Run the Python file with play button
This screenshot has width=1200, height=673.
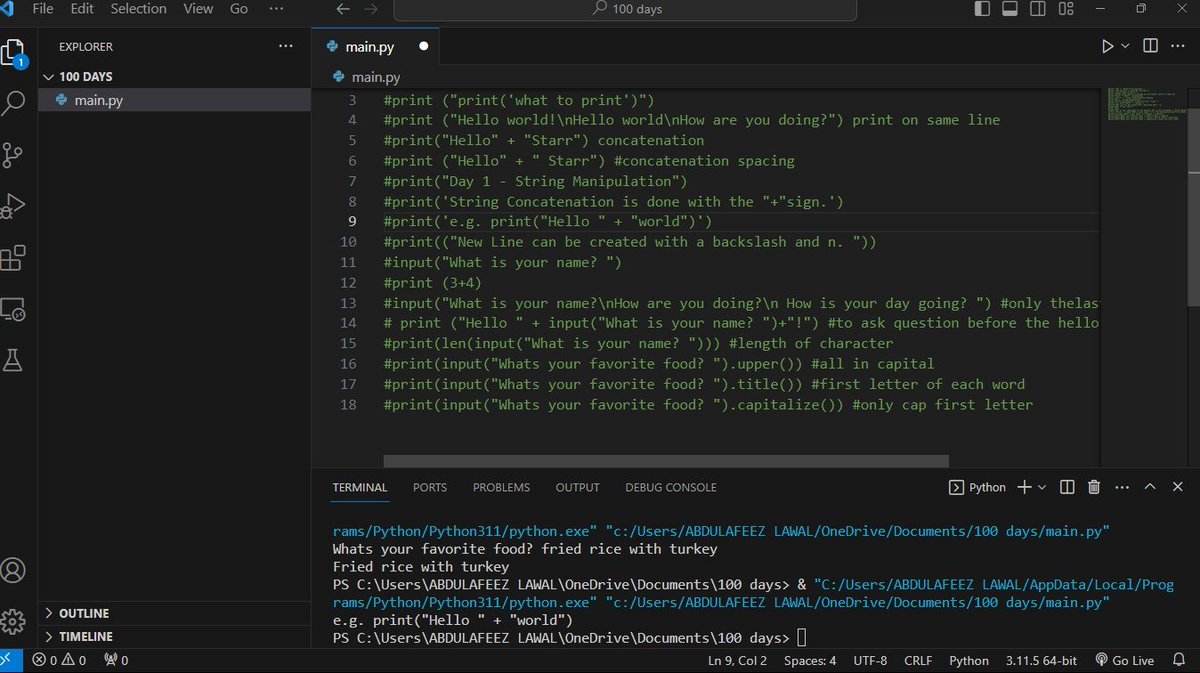[1107, 46]
